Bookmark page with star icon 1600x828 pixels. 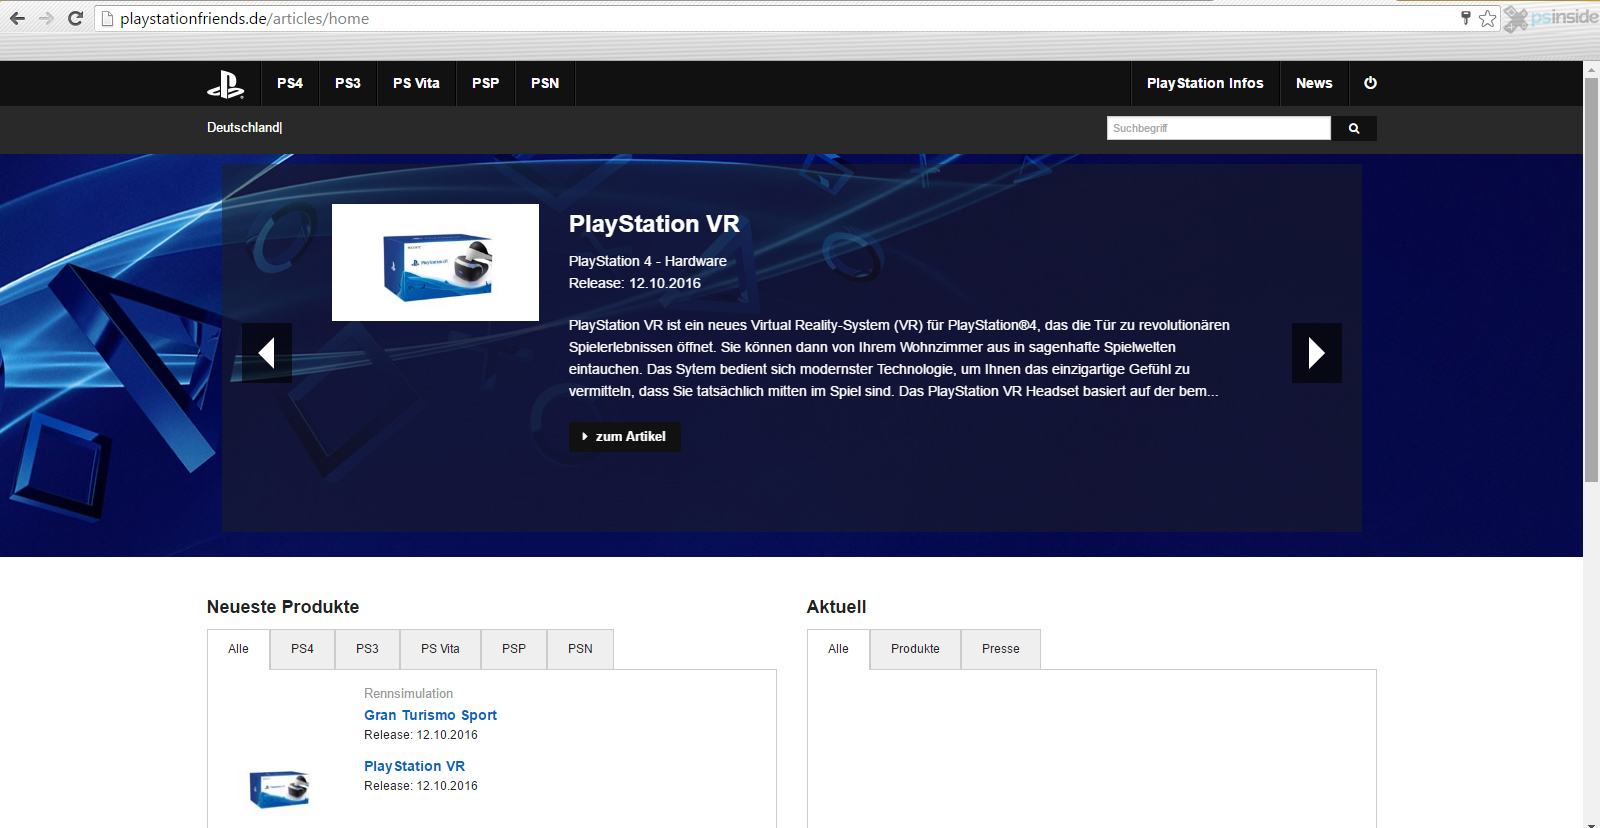click(1487, 18)
